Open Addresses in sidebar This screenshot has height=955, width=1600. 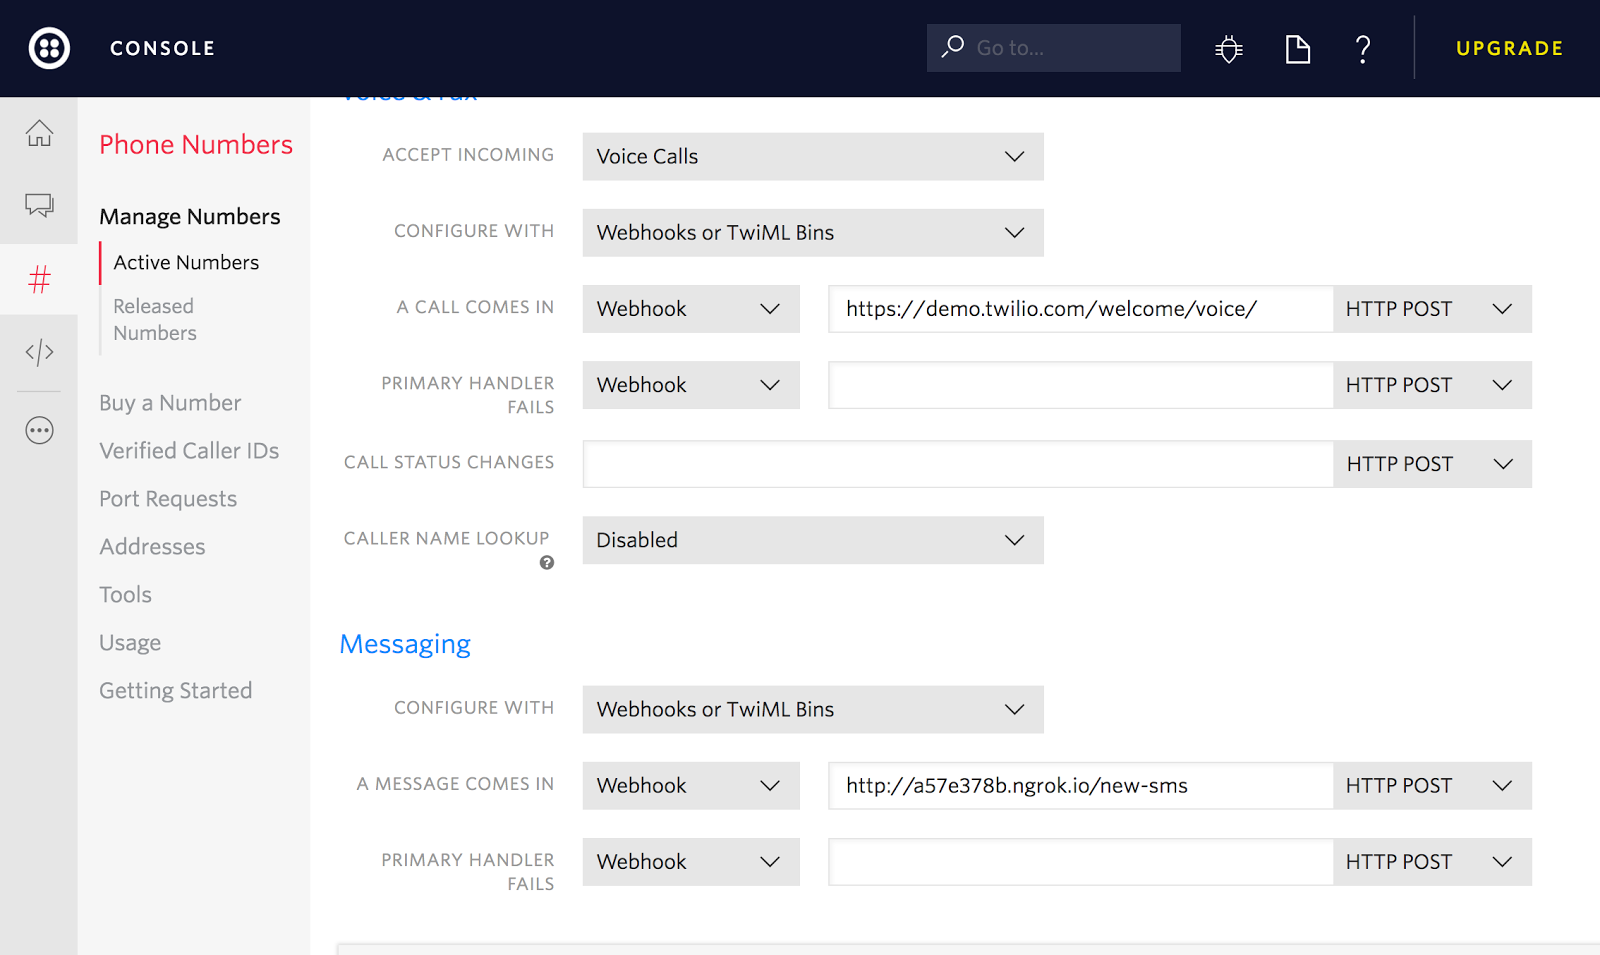tap(152, 547)
